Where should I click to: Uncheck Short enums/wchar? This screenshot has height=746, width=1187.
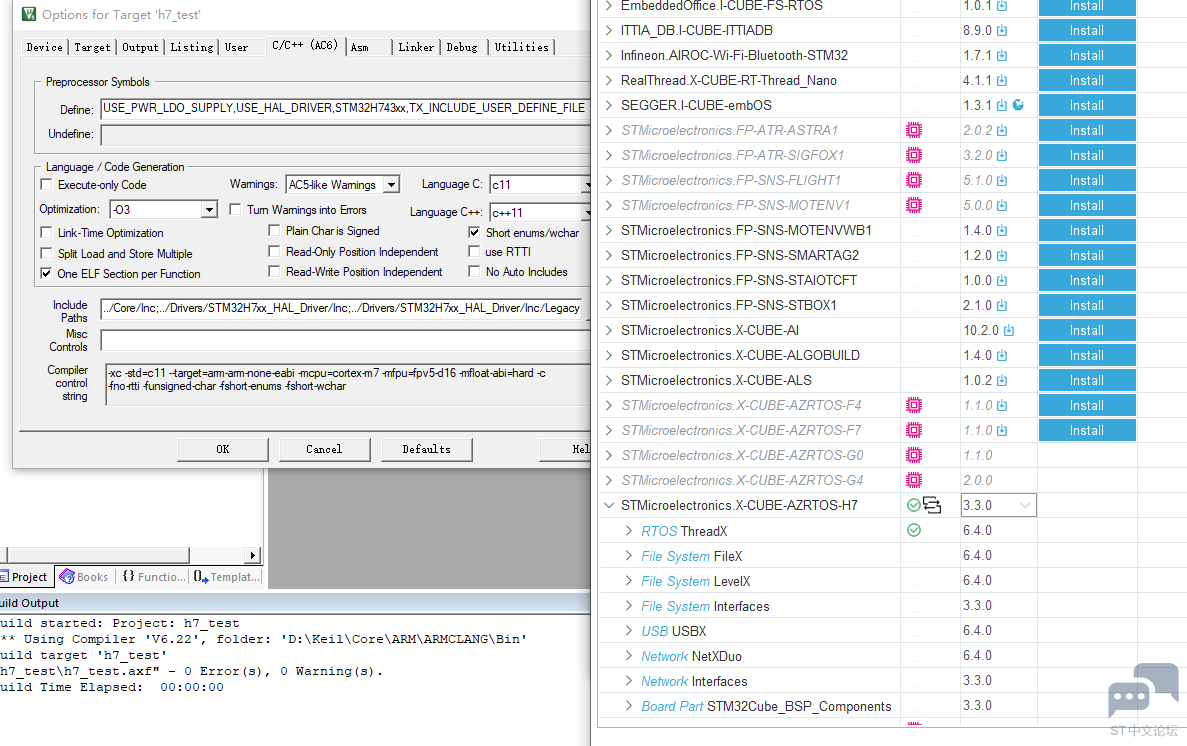[x=474, y=233]
